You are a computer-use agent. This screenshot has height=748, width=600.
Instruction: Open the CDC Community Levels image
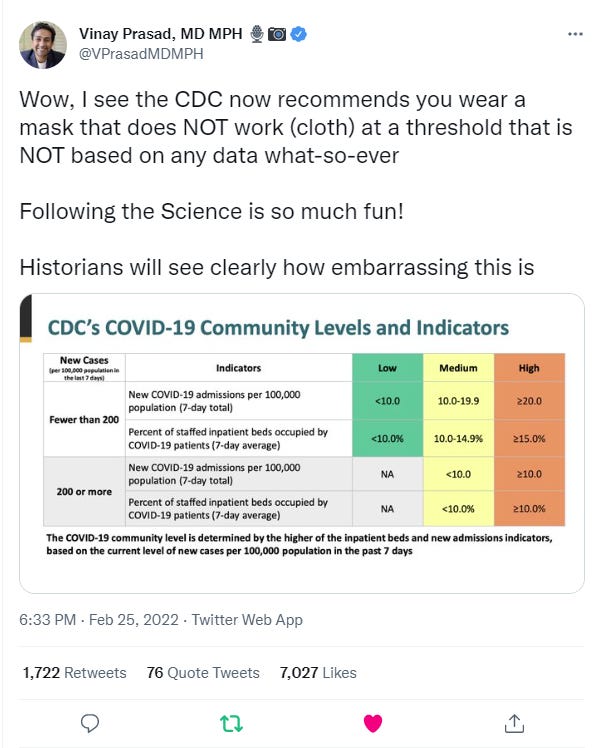[301, 443]
